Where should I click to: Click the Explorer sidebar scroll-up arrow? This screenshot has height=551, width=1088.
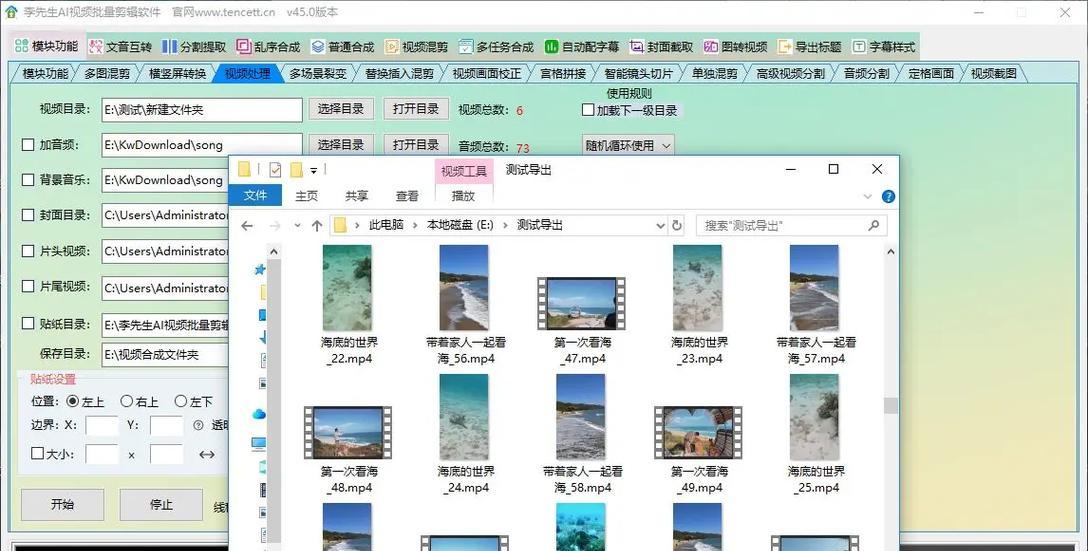(274, 252)
